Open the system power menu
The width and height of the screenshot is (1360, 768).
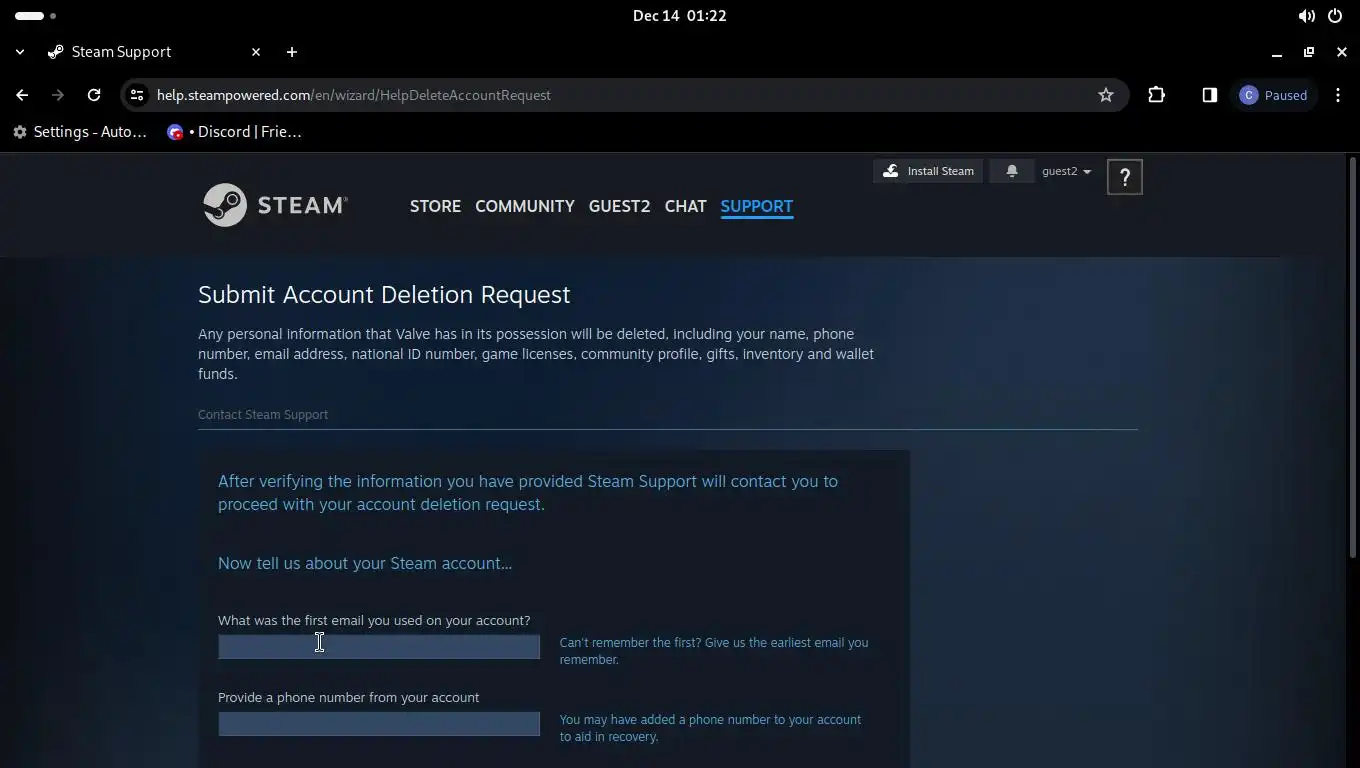click(x=1334, y=16)
